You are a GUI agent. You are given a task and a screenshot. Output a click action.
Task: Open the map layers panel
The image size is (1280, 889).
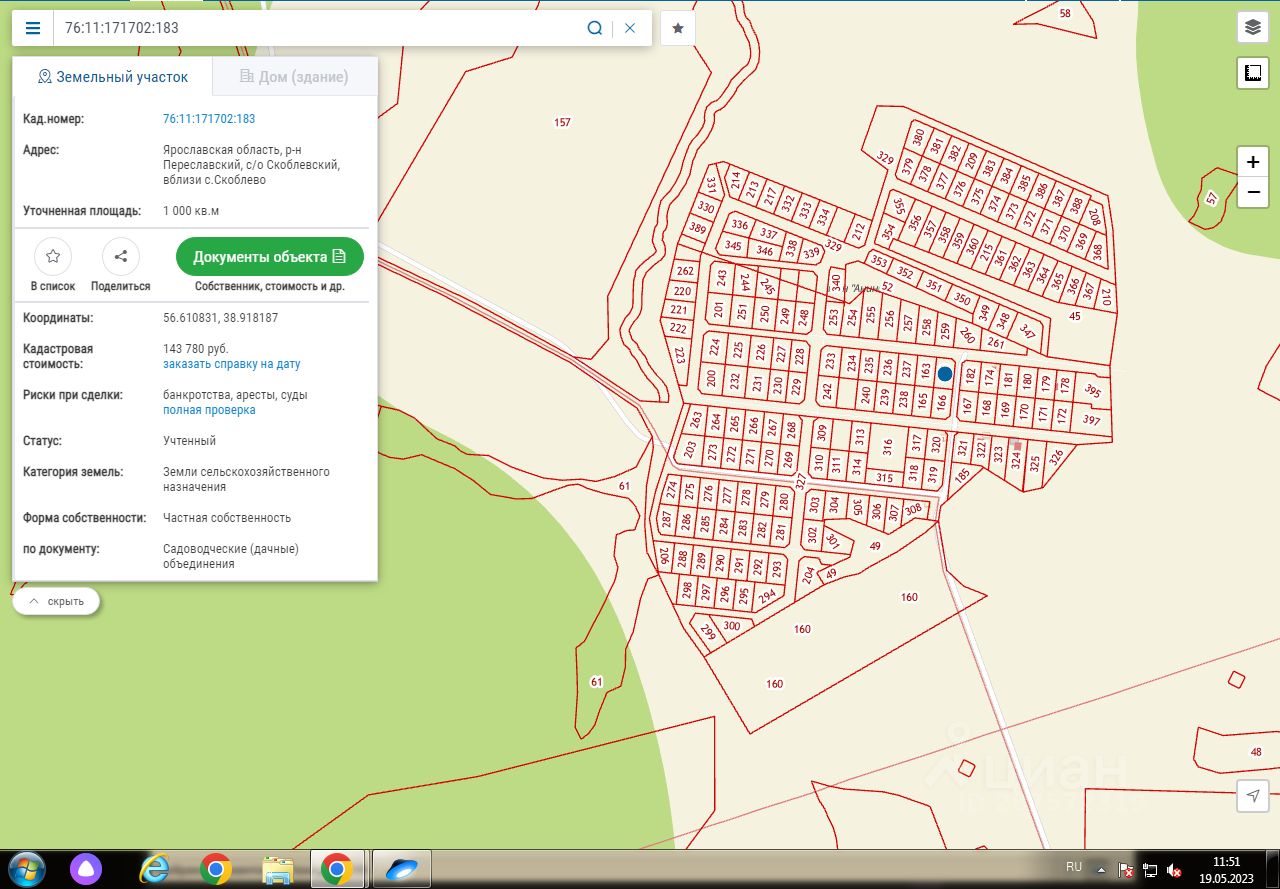[1253, 27]
